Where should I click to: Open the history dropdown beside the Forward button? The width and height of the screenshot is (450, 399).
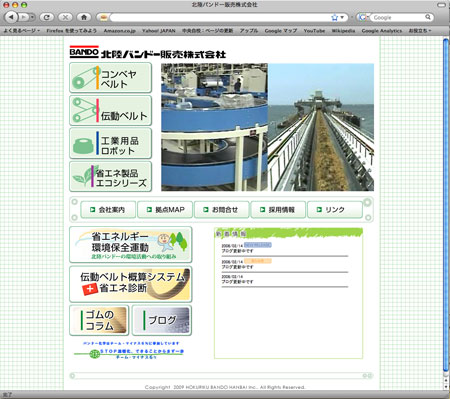32,17
